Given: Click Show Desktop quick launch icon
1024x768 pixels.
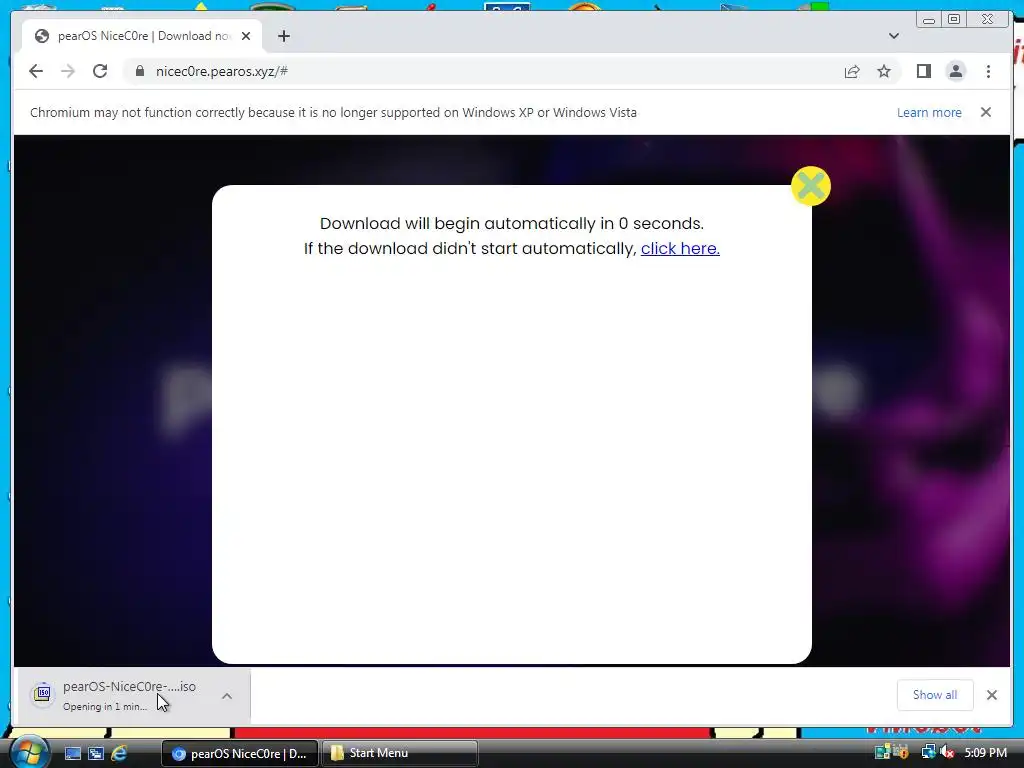Looking at the screenshot, I should (72, 753).
